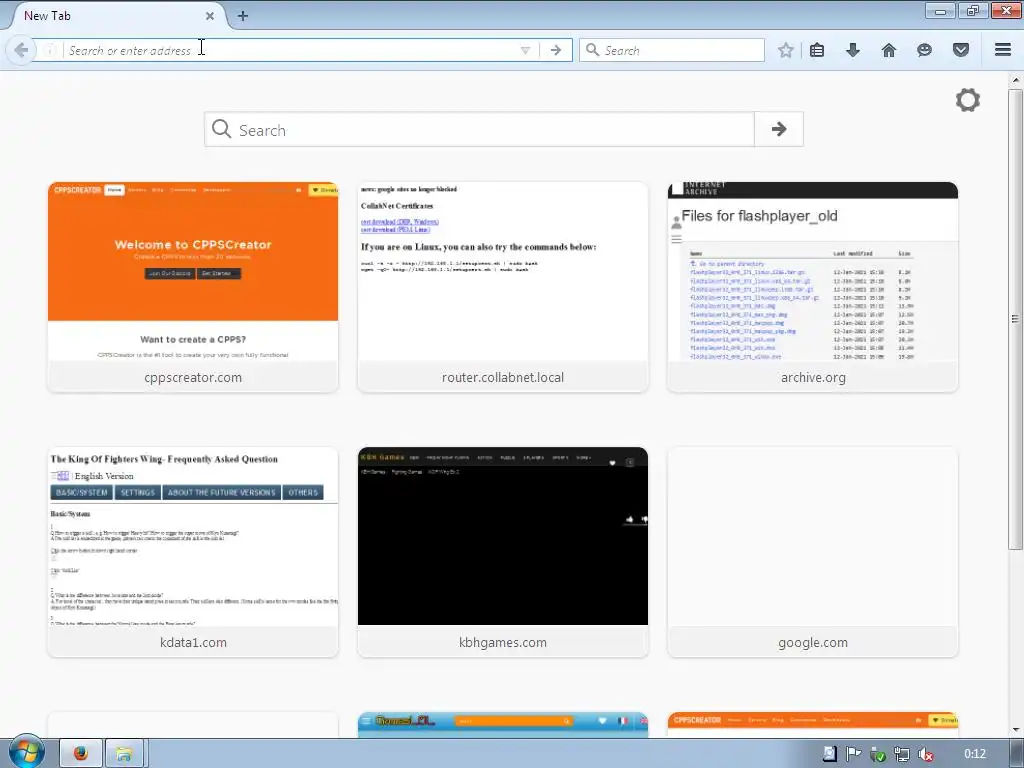The height and width of the screenshot is (768, 1024).
Task: Open the address bar history dropdown
Action: pyautogui.click(x=525, y=50)
